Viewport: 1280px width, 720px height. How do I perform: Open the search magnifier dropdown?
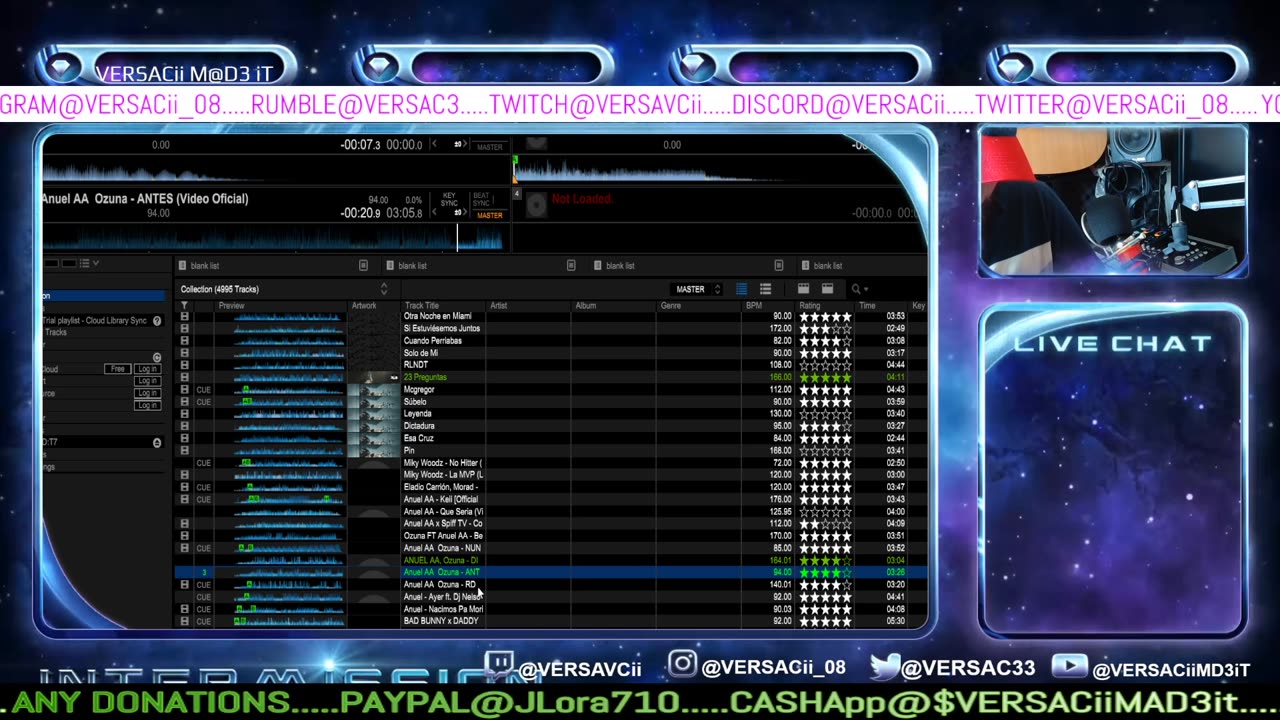coord(858,289)
